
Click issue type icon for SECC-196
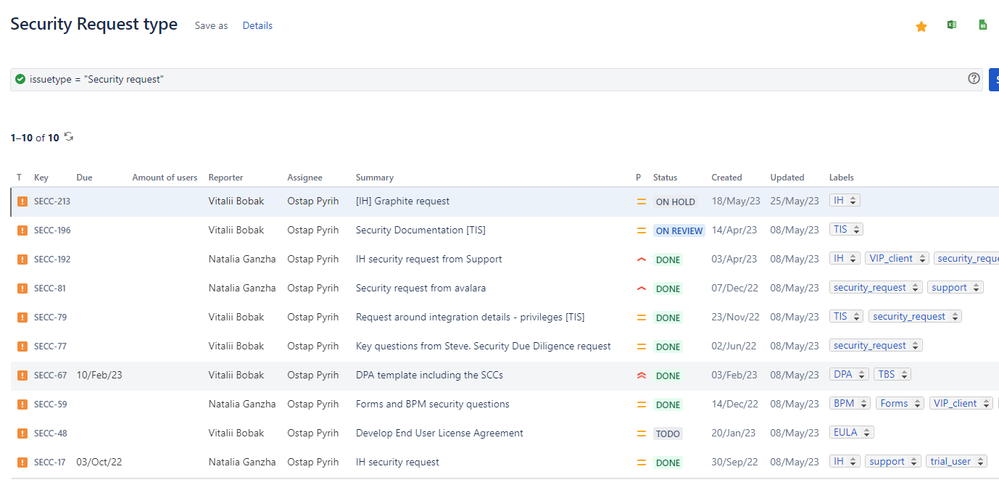pyautogui.click(x=22, y=231)
